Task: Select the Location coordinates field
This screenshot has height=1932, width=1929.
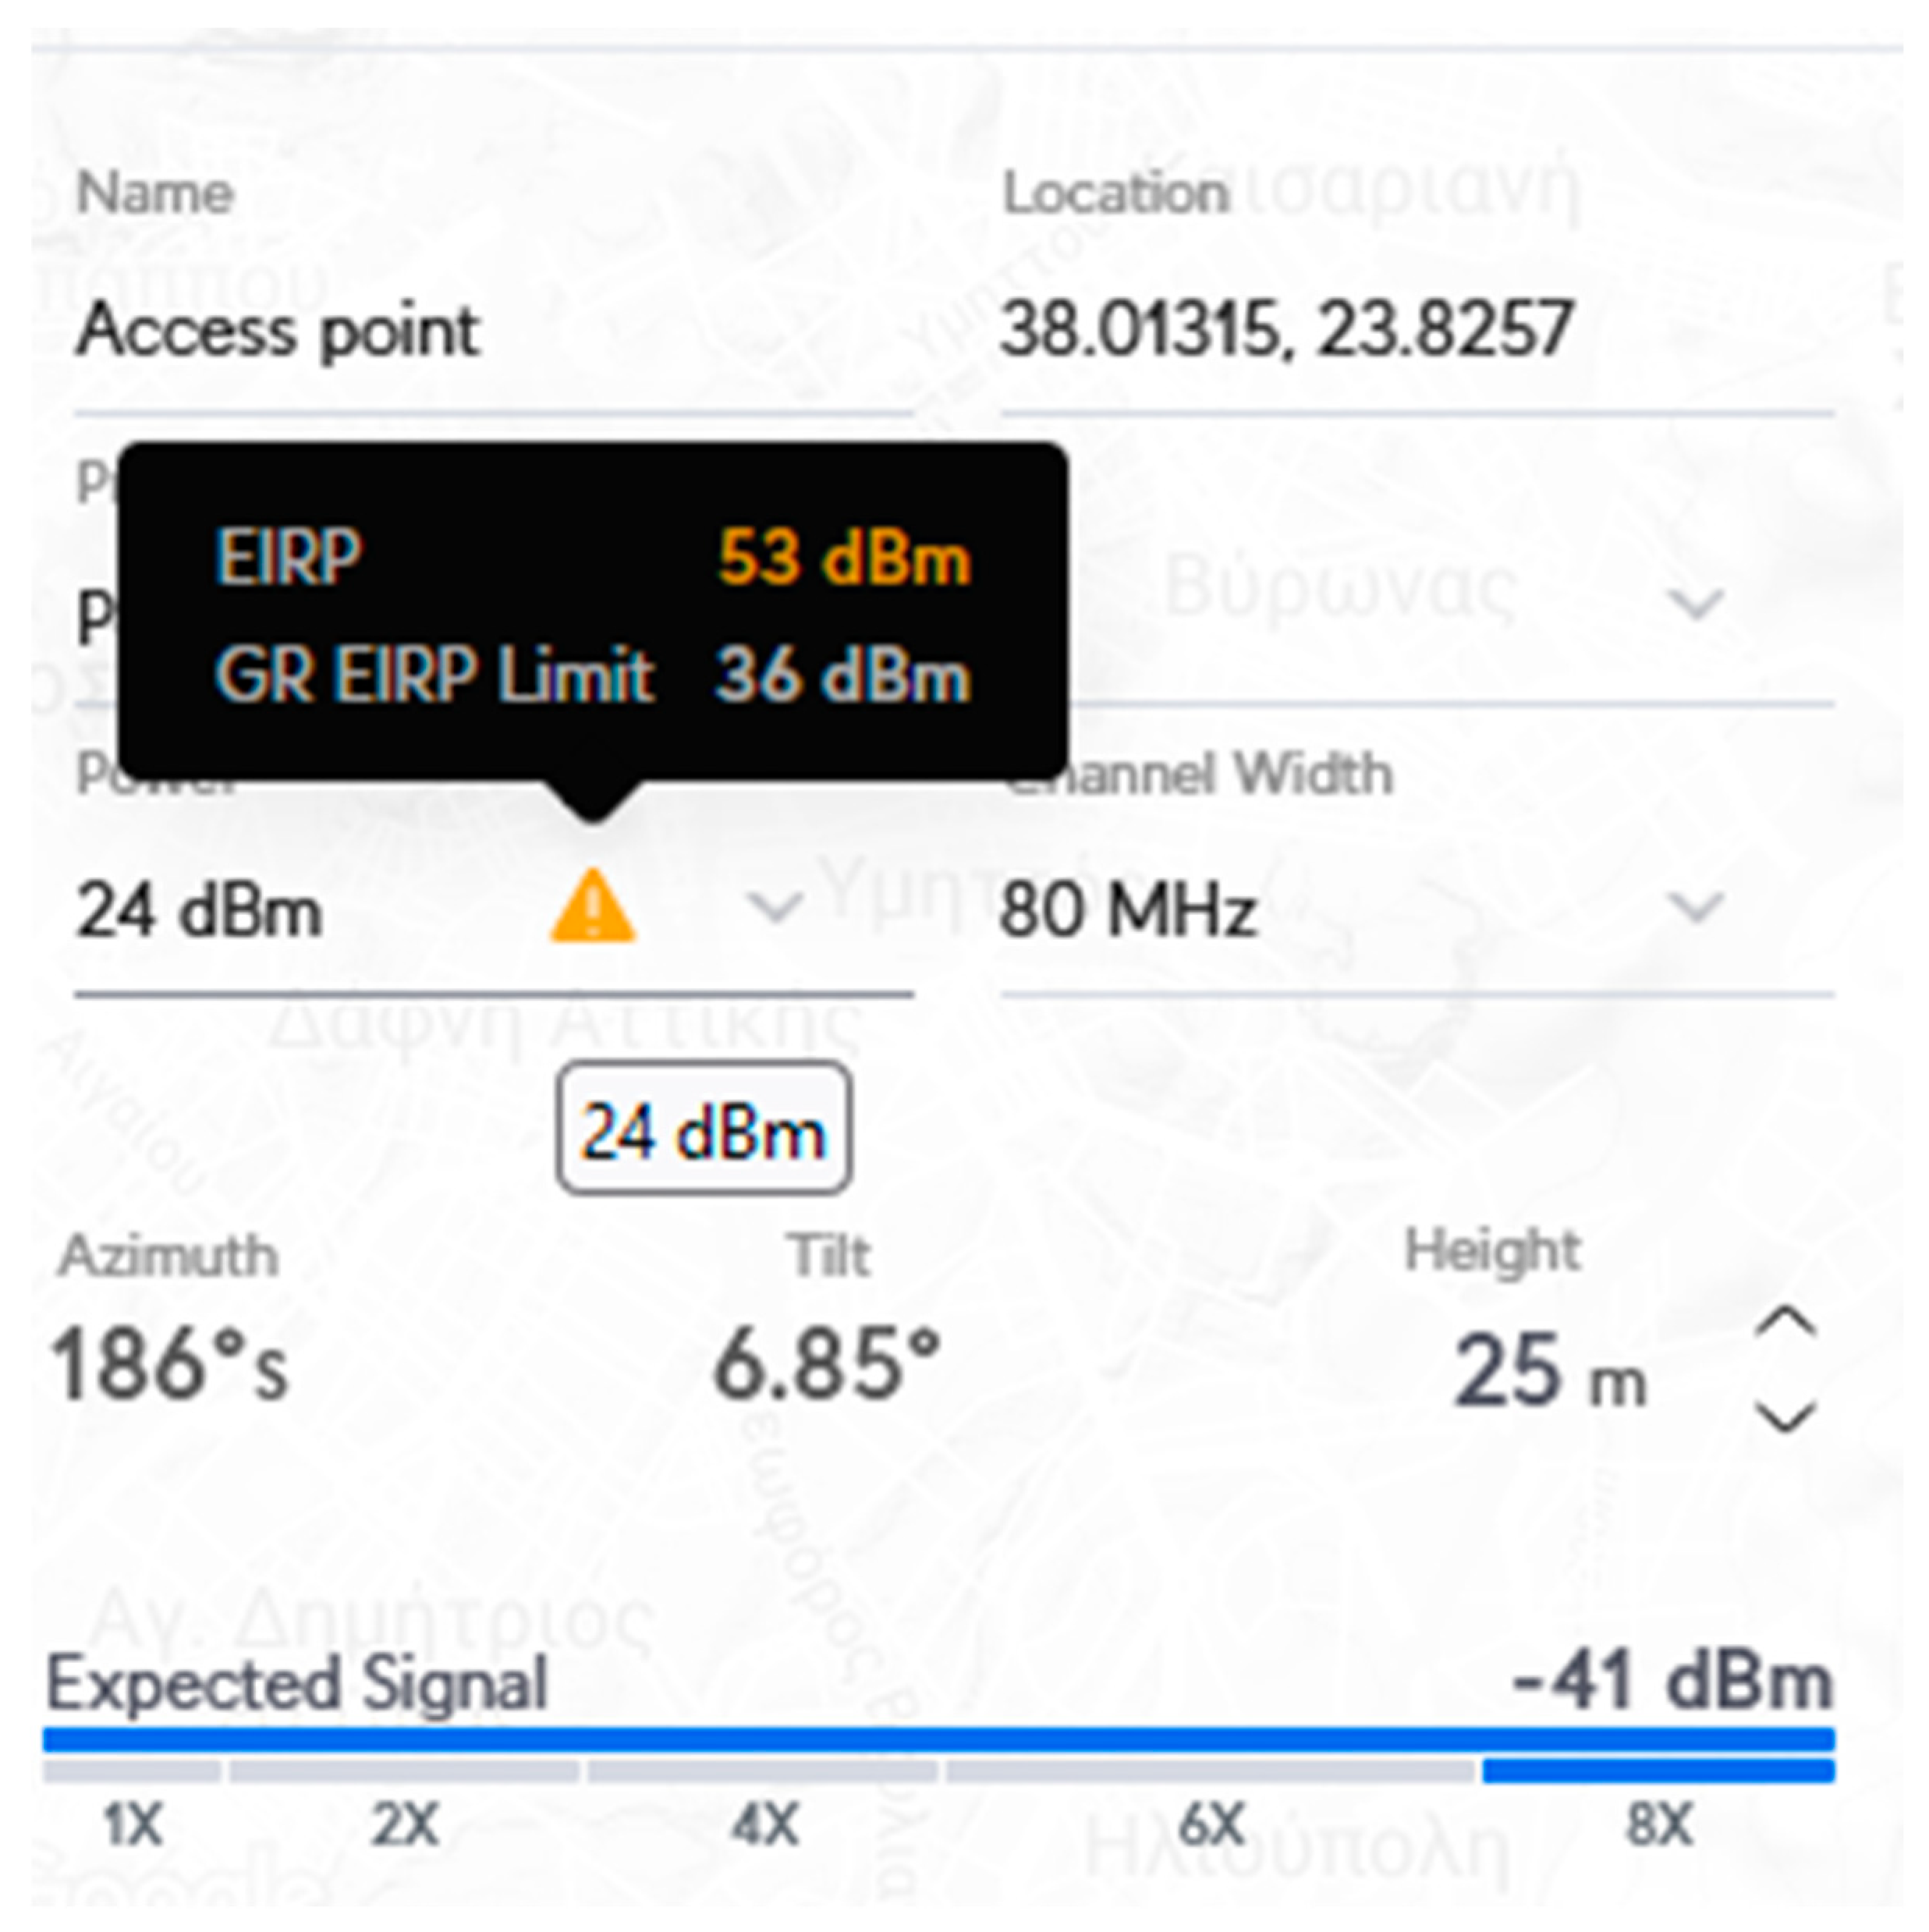Action: click(x=1286, y=331)
